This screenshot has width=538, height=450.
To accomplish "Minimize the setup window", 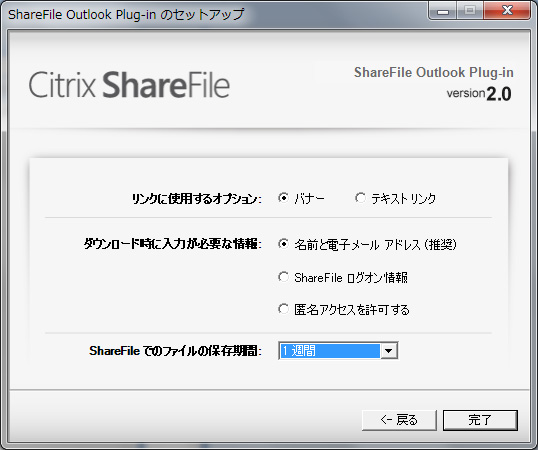I will point(443,11).
